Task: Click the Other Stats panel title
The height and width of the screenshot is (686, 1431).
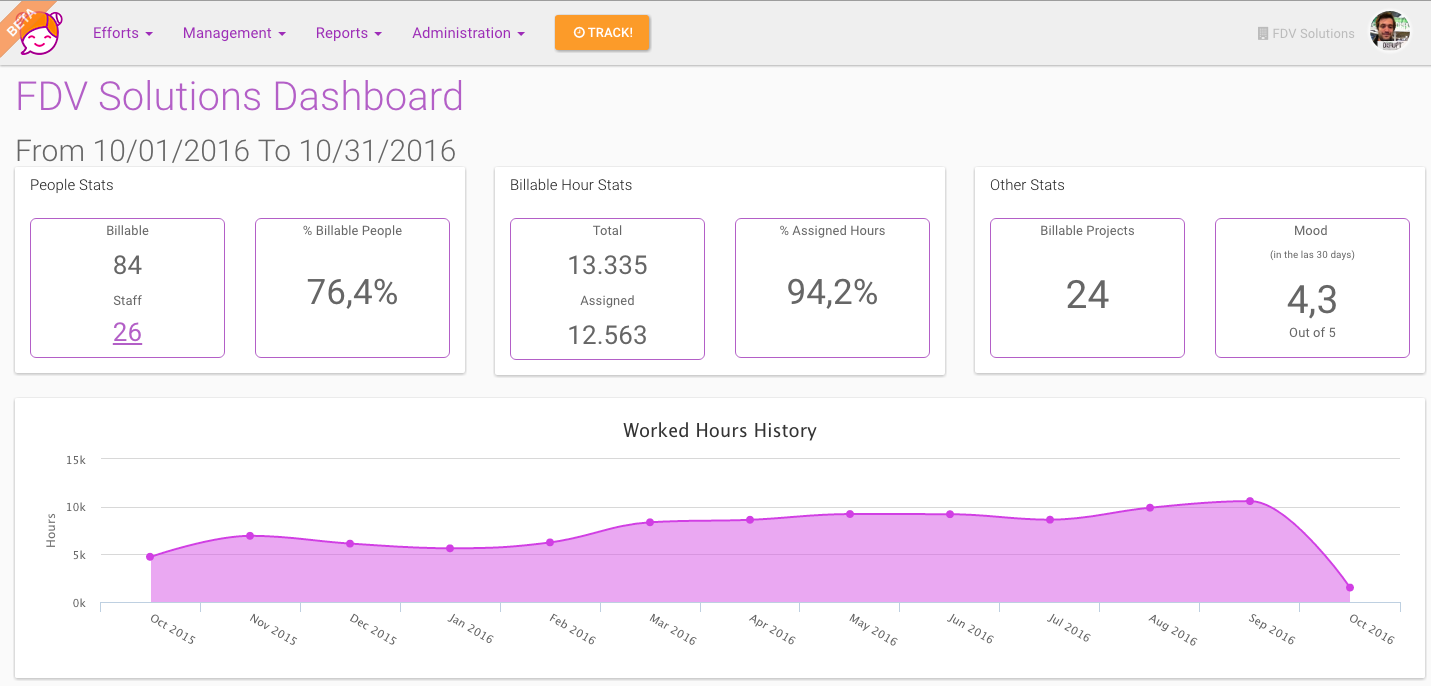Action: (1027, 185)
